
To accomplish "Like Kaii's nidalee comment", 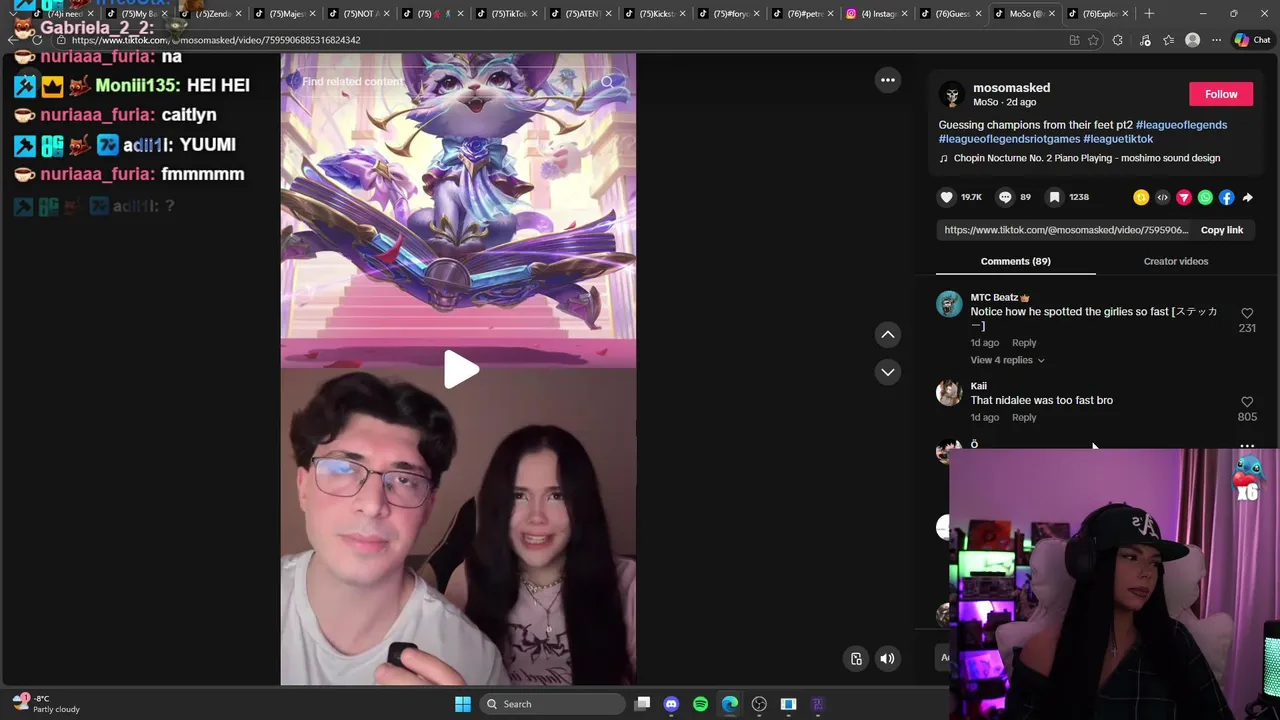I will tap(1247, 402).
